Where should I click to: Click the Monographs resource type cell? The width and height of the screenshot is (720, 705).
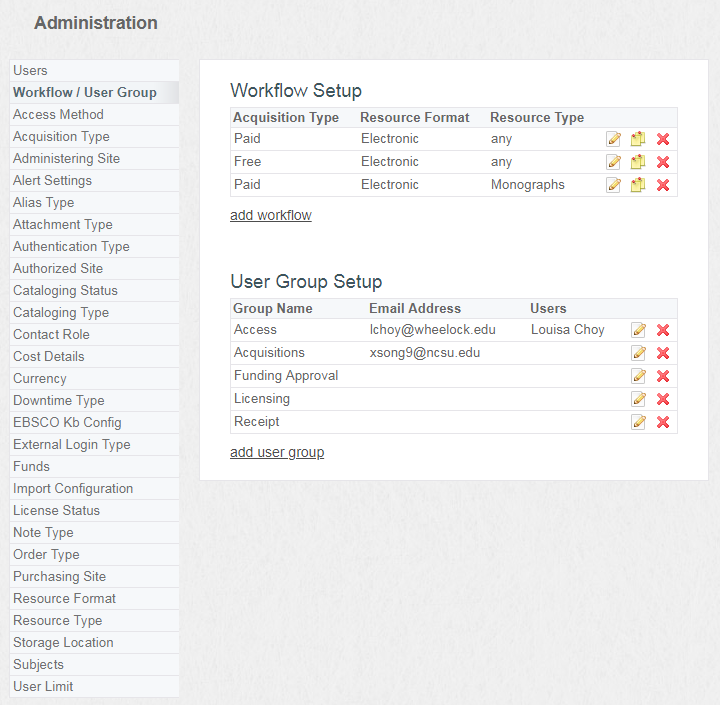coord(528,185)
